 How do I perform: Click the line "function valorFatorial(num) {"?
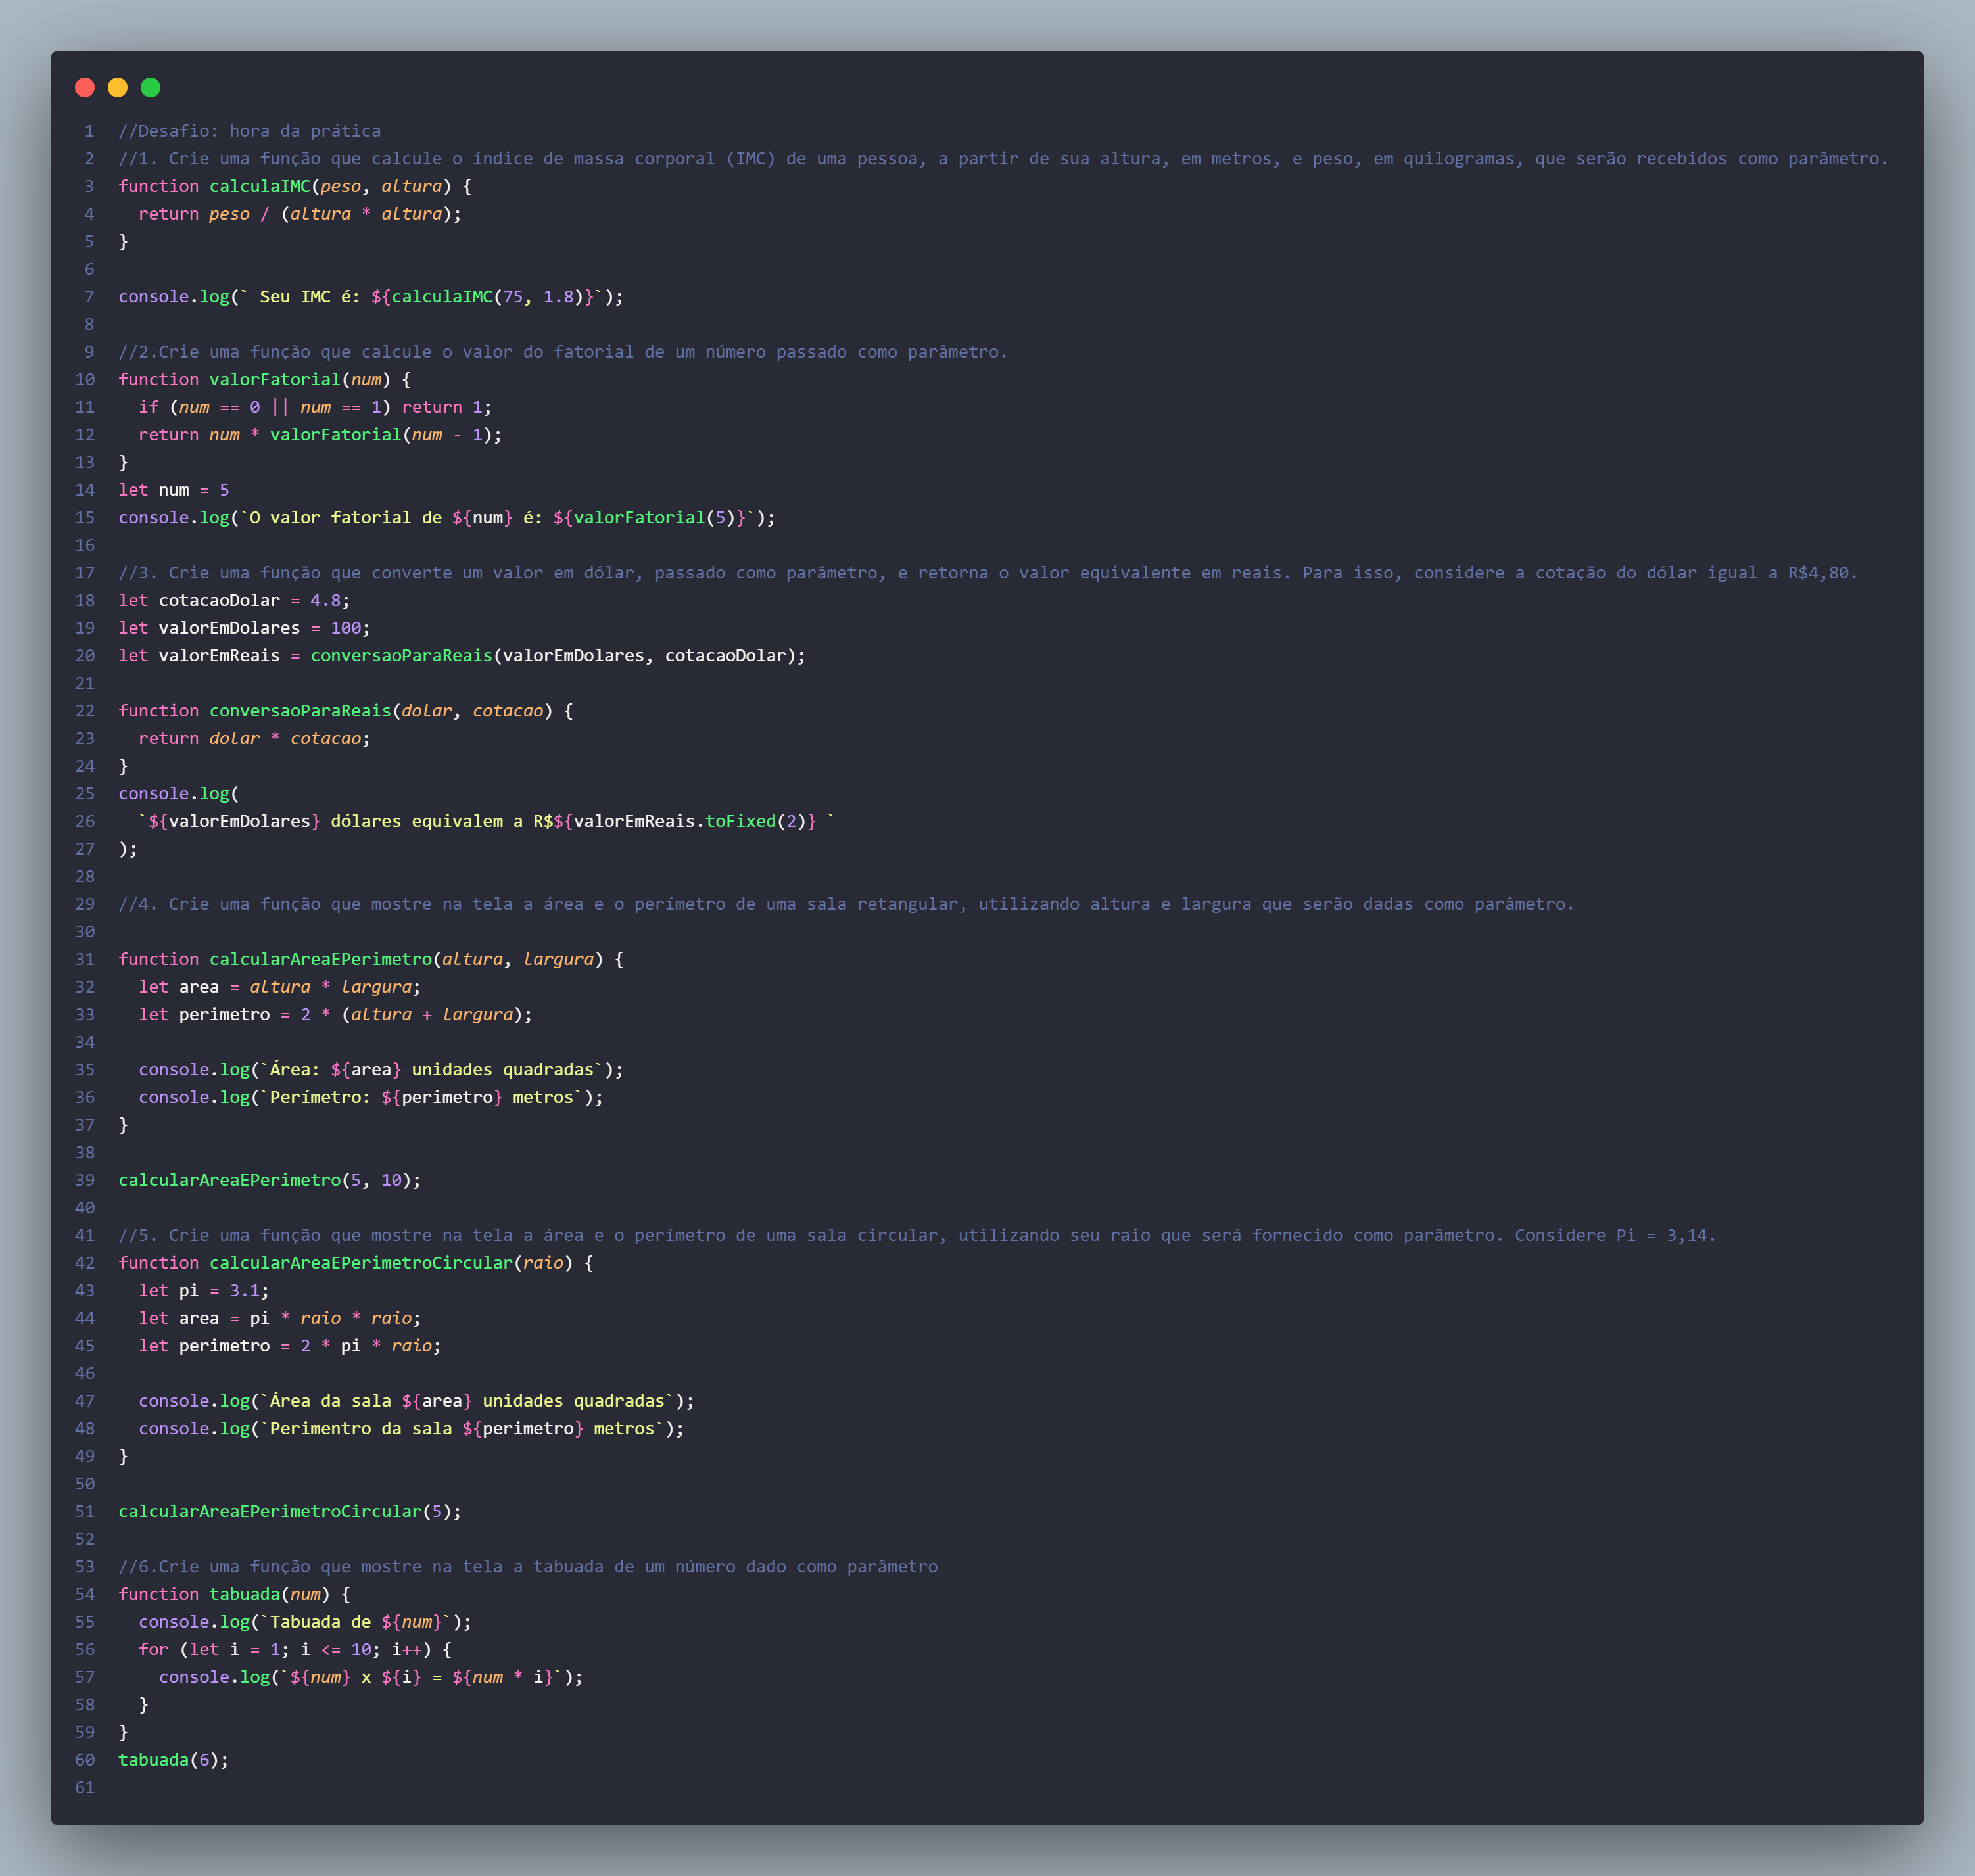pos(265,380)
